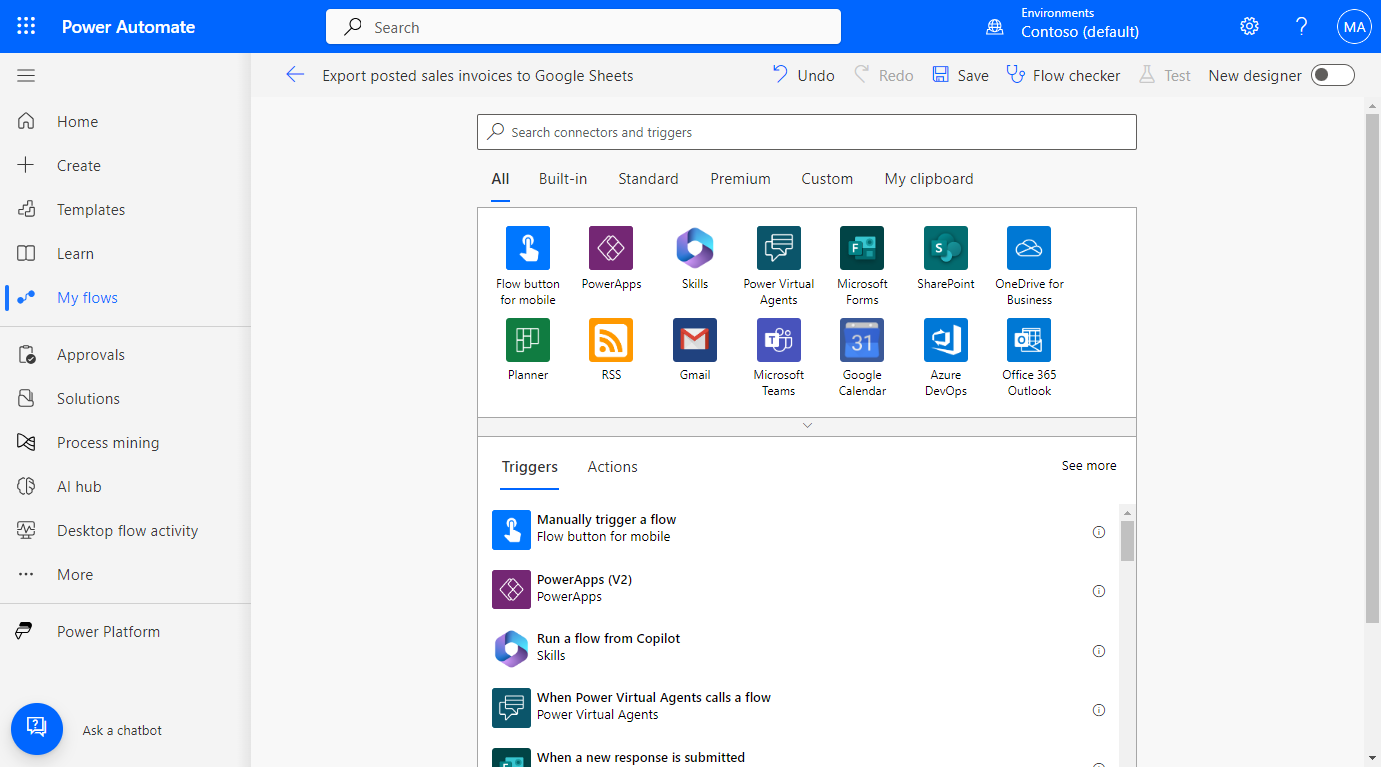Open the Gmail connector
The width and height of the screenshot is (1381, 767).
point(694,339)
